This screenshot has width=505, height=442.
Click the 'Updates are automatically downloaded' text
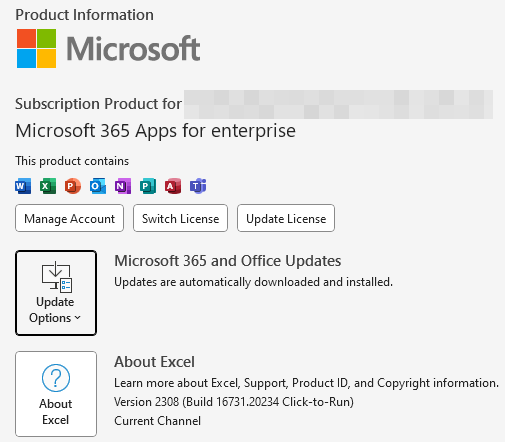[x=253, y=282]
